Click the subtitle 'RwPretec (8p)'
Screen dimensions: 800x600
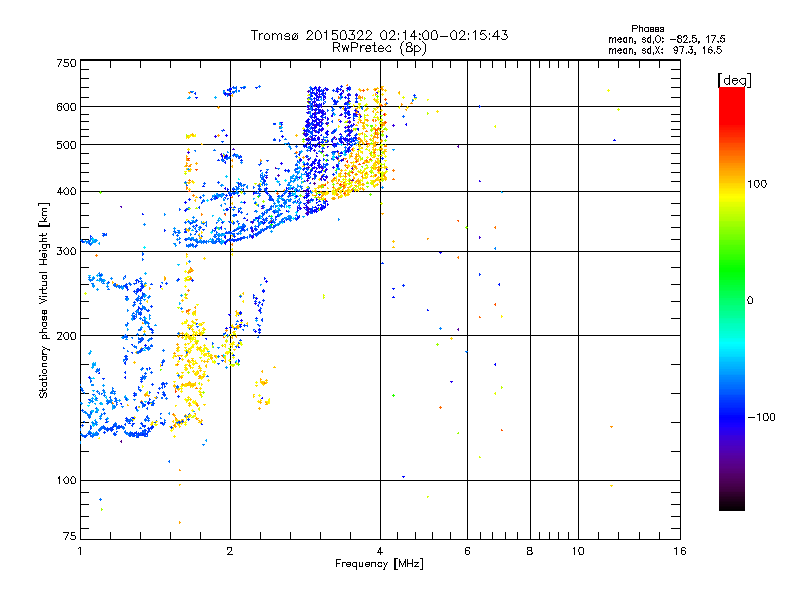379,48
